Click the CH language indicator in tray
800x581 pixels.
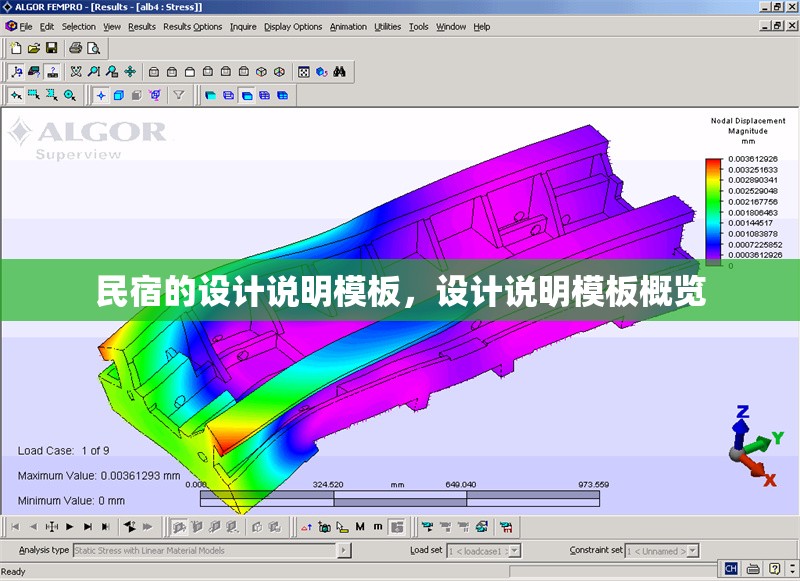[731, 568]
